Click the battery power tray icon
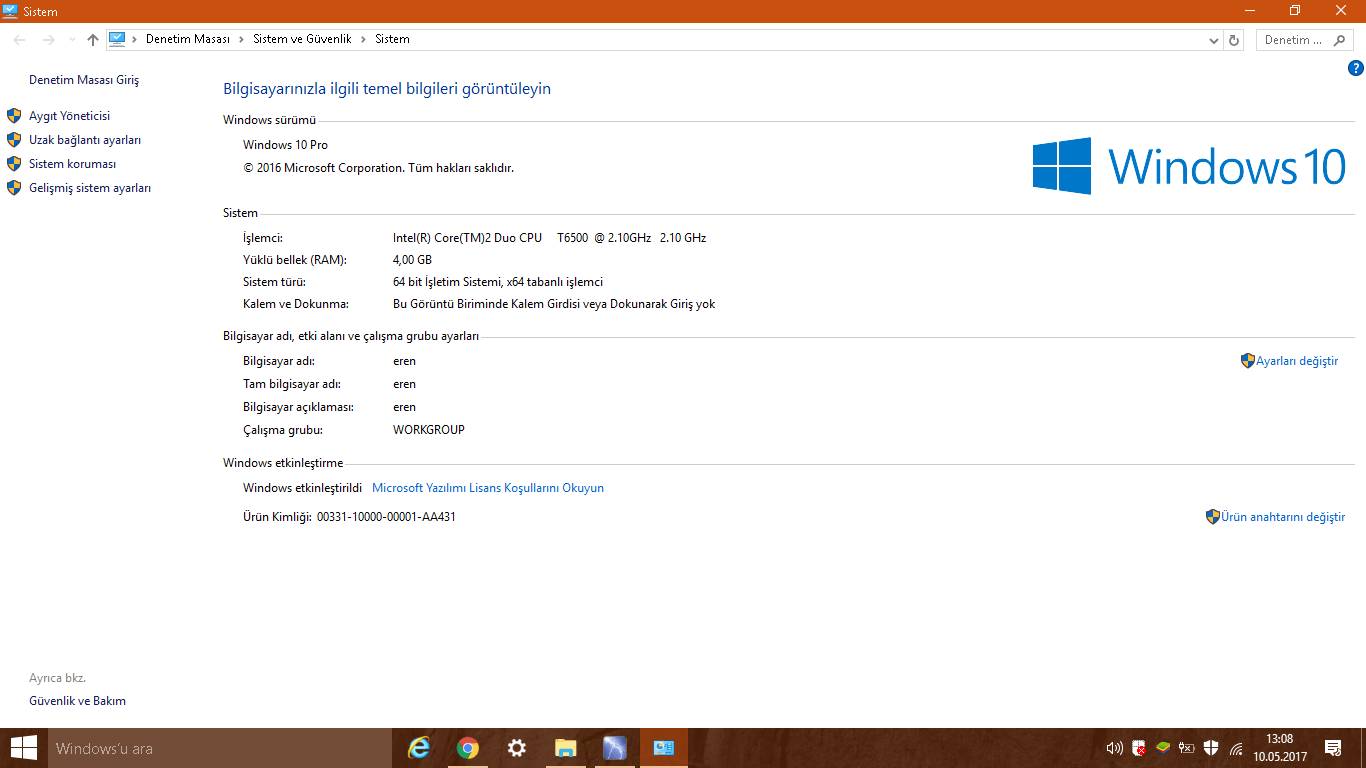The height and width of the screenshot is (768, 1366). (1187, 747)
